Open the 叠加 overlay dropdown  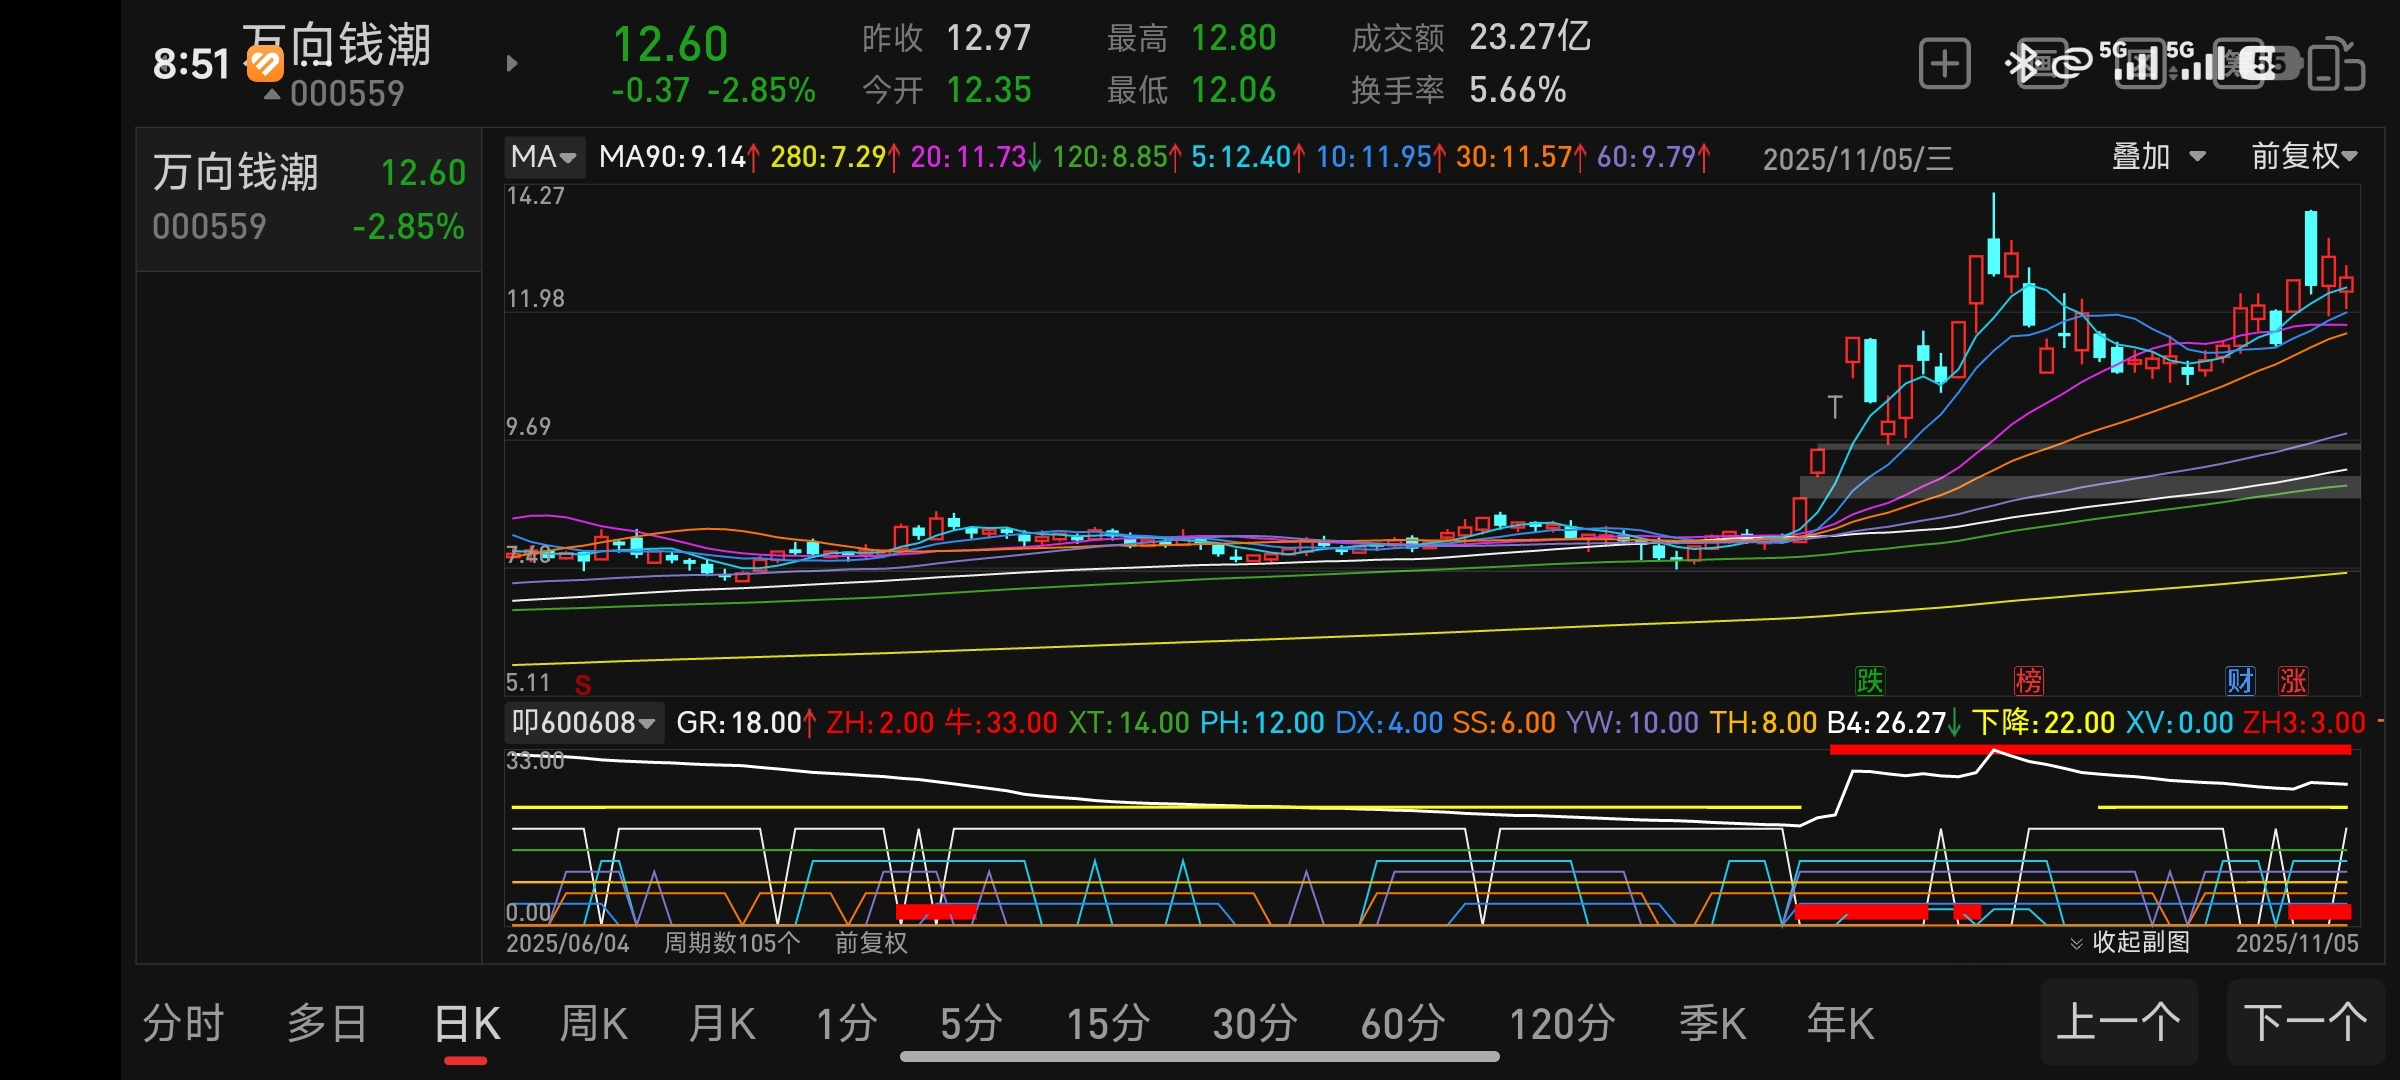[2158, 157]
